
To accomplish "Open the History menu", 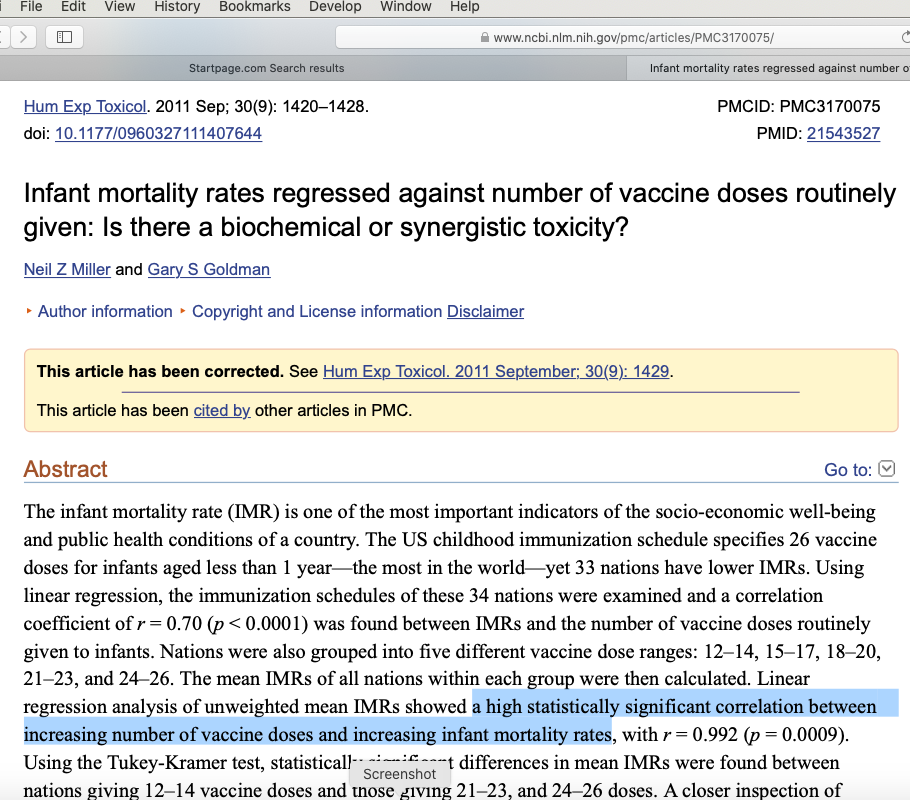I will coord(177,7).
